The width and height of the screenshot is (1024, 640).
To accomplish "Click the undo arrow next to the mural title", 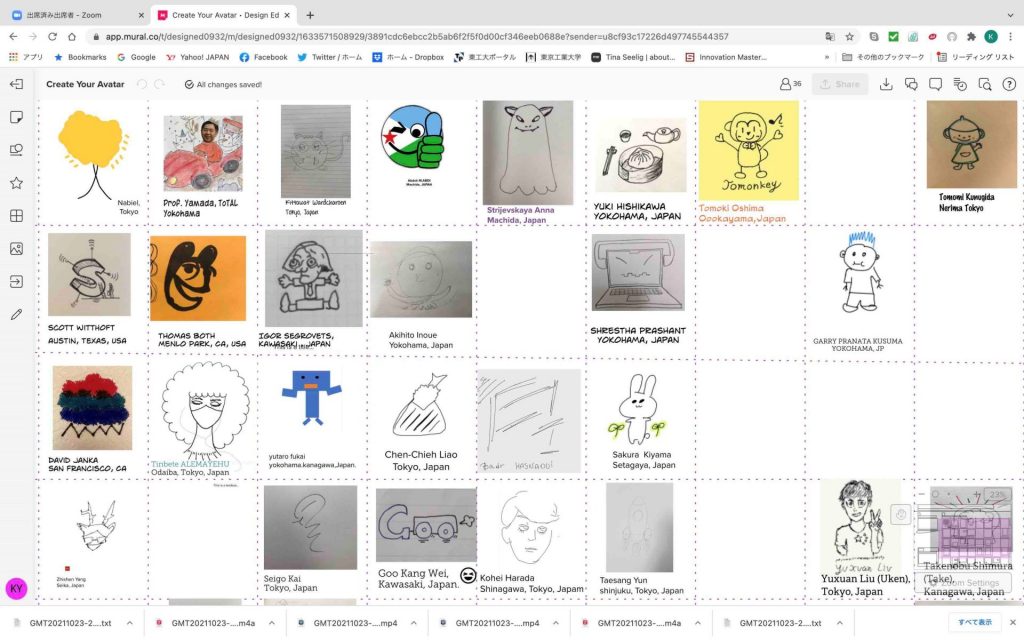I will [142, 84].
